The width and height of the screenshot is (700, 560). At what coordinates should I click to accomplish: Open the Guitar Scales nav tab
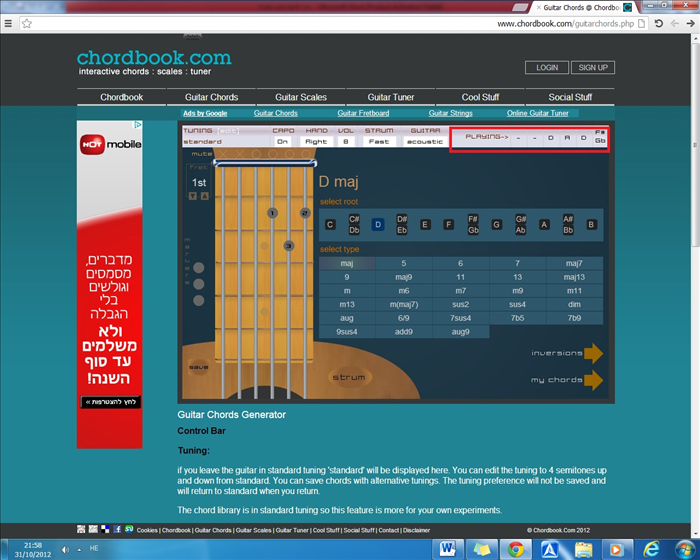pyautogui.click(x=301, y=97)
